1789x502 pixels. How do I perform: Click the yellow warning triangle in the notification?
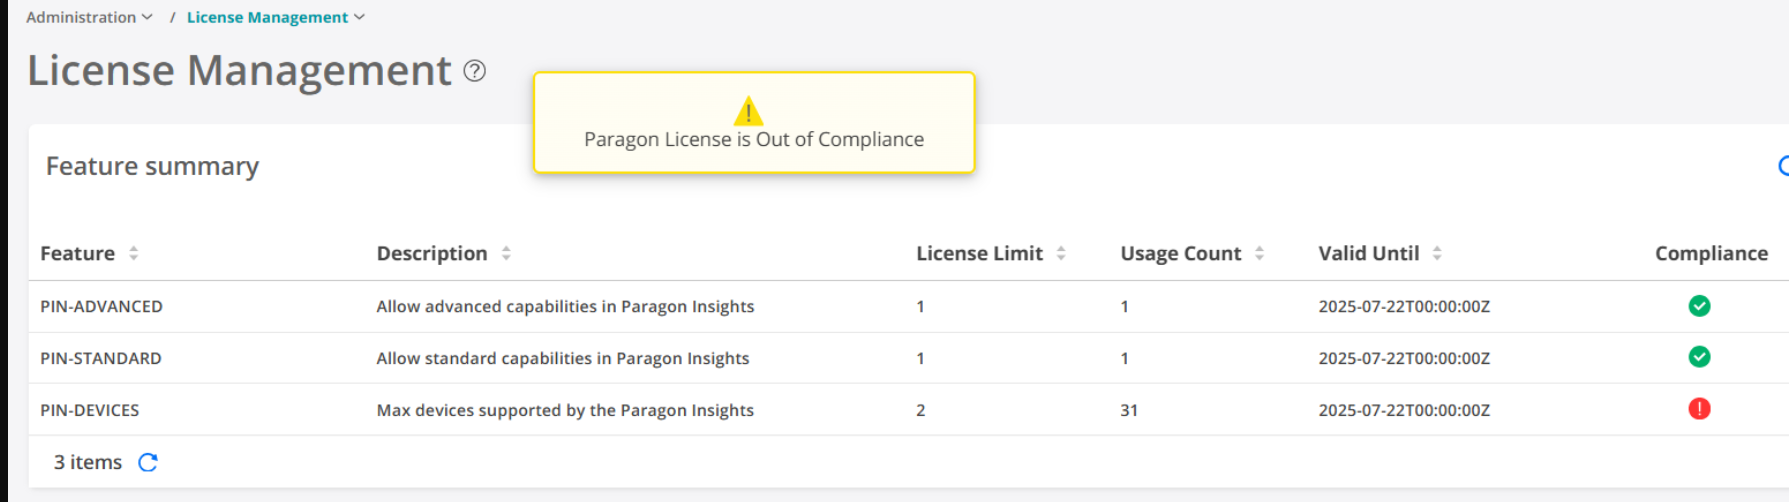click(x=748, y=110)
